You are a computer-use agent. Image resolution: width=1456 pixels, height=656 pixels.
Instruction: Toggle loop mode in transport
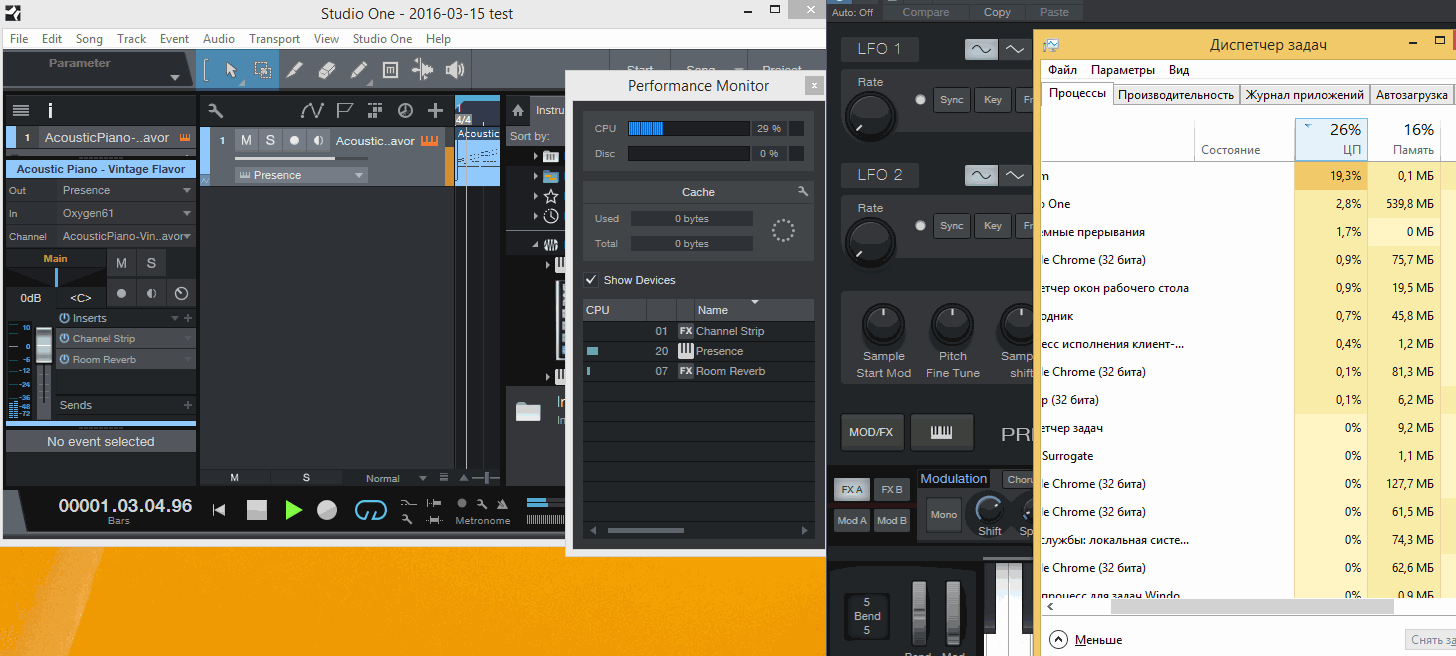tap(371, 510)
